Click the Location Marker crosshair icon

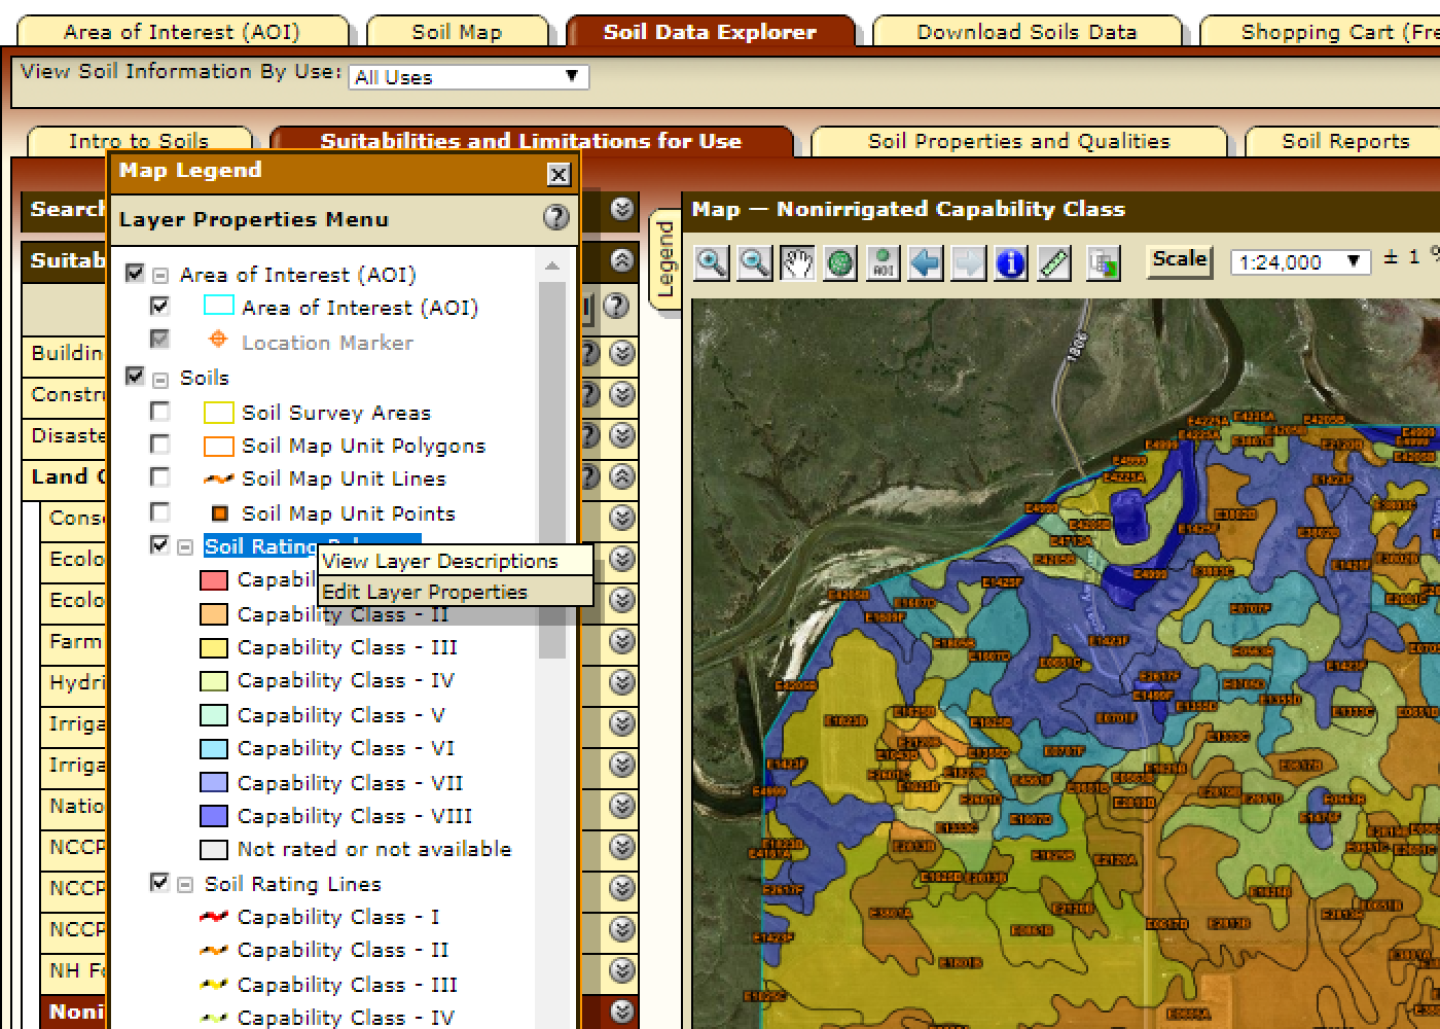coord(218,340)
